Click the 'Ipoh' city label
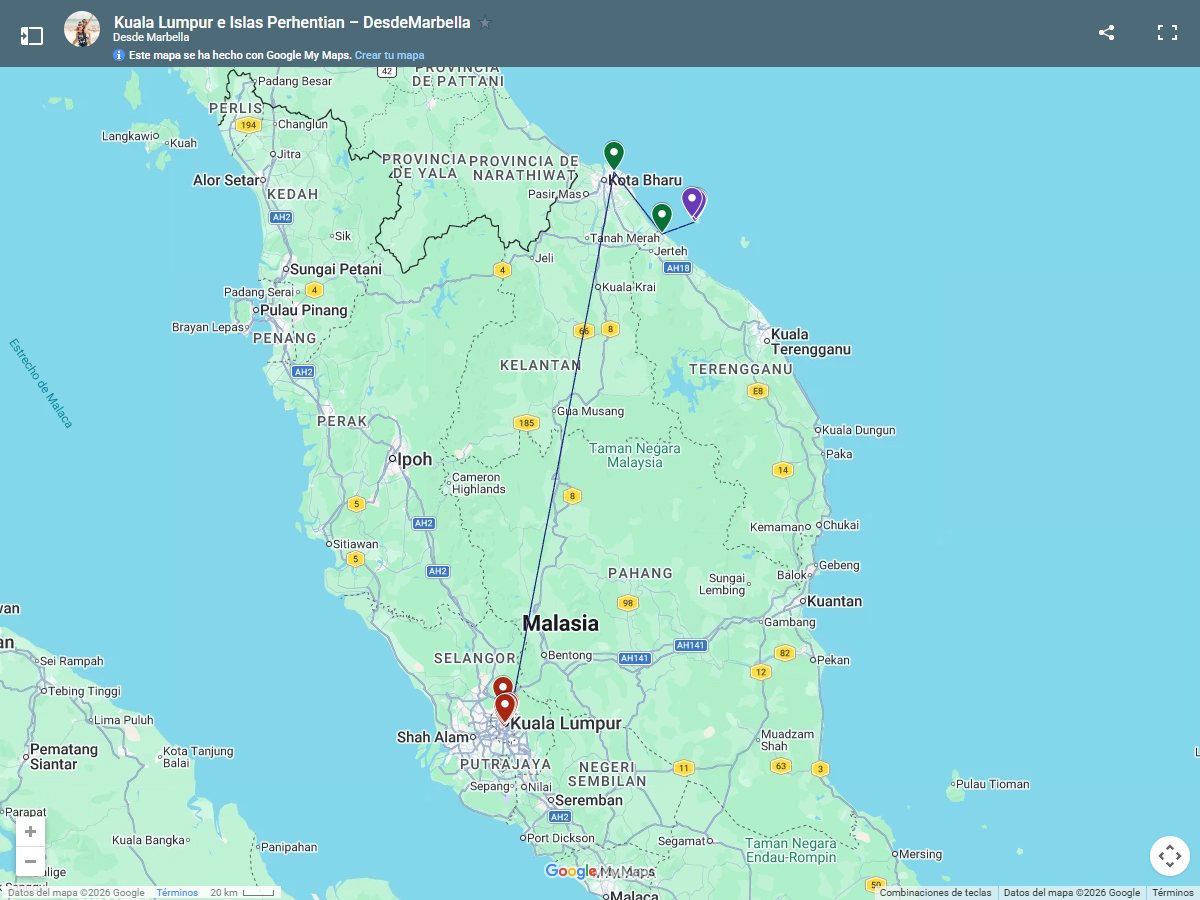This screenshot has height=900, width=1200. 415,459
